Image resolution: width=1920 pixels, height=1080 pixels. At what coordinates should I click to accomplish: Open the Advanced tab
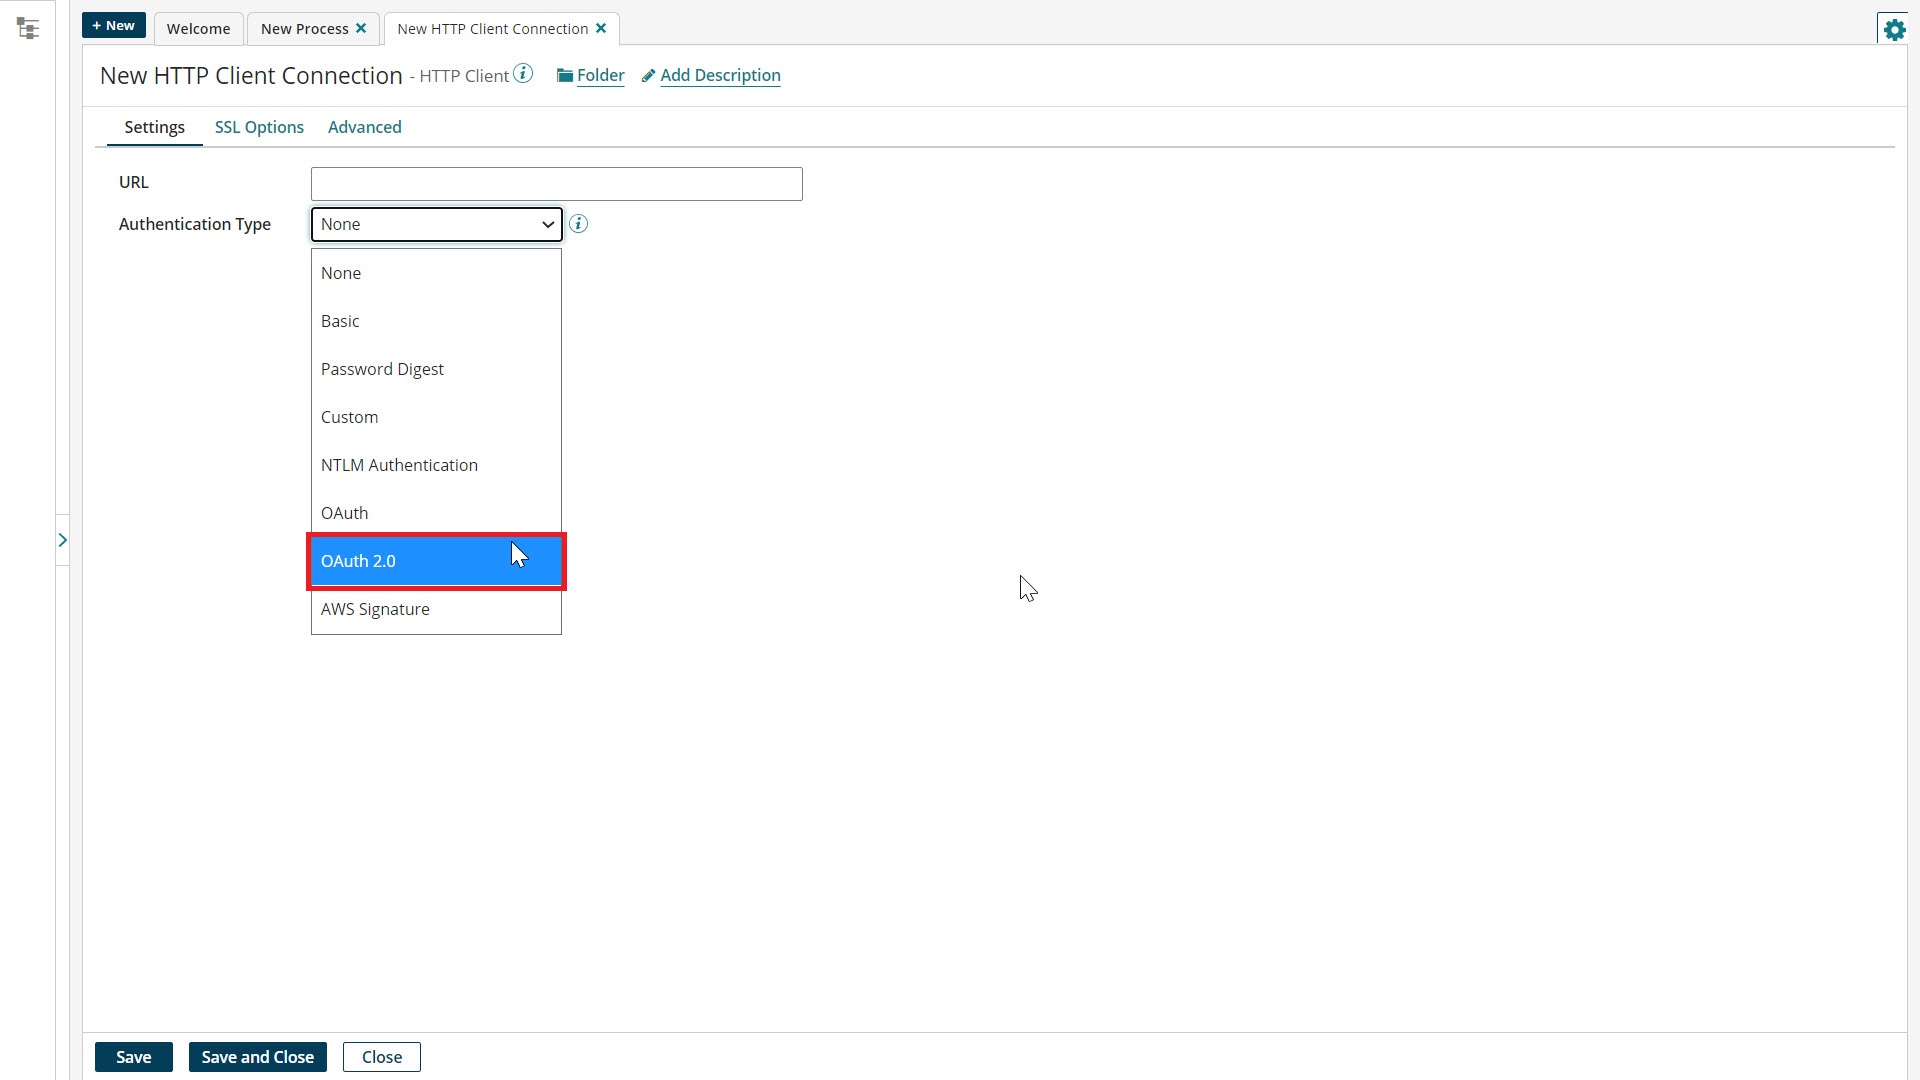click(364, 127)
